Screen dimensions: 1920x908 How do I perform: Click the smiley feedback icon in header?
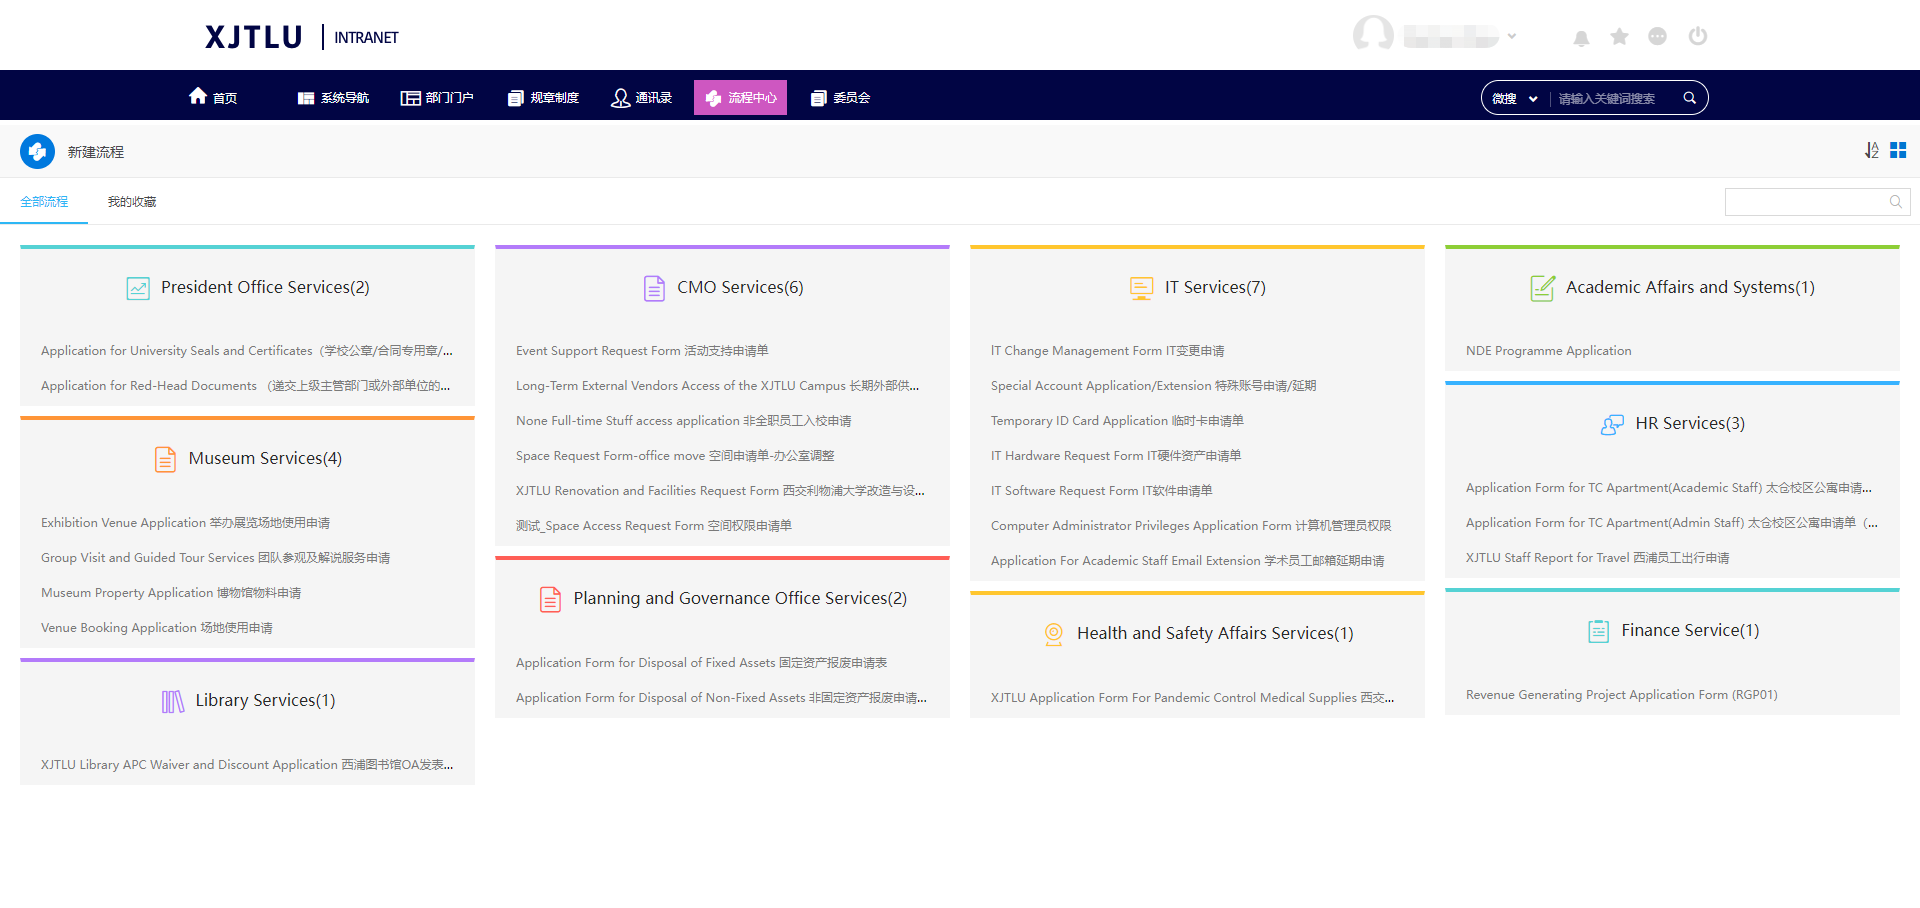[1657, 37]
